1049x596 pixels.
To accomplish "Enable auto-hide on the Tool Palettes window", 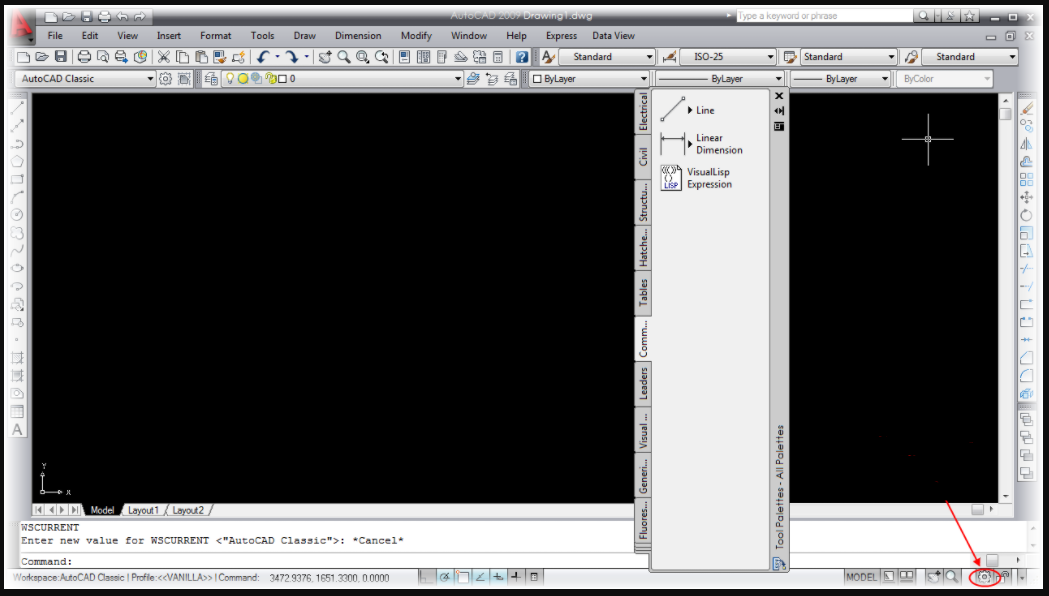I will click(779, 111).
